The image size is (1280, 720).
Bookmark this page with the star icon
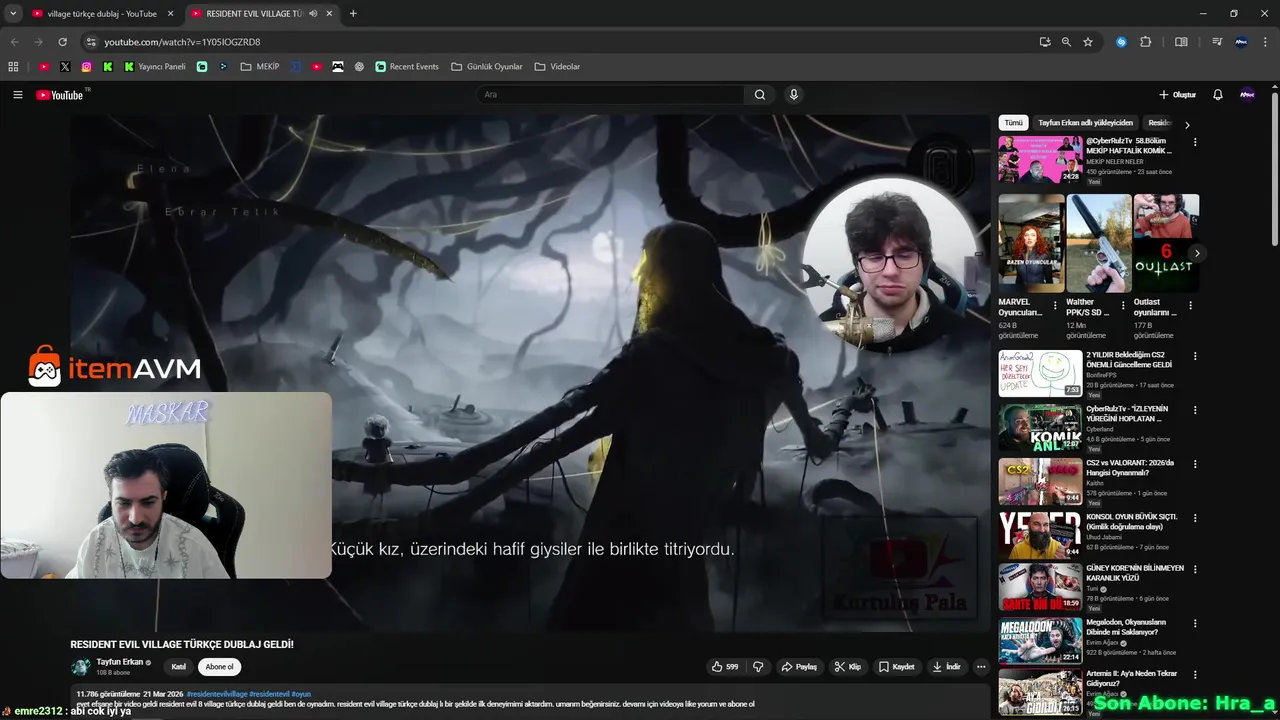(1088, 42)
